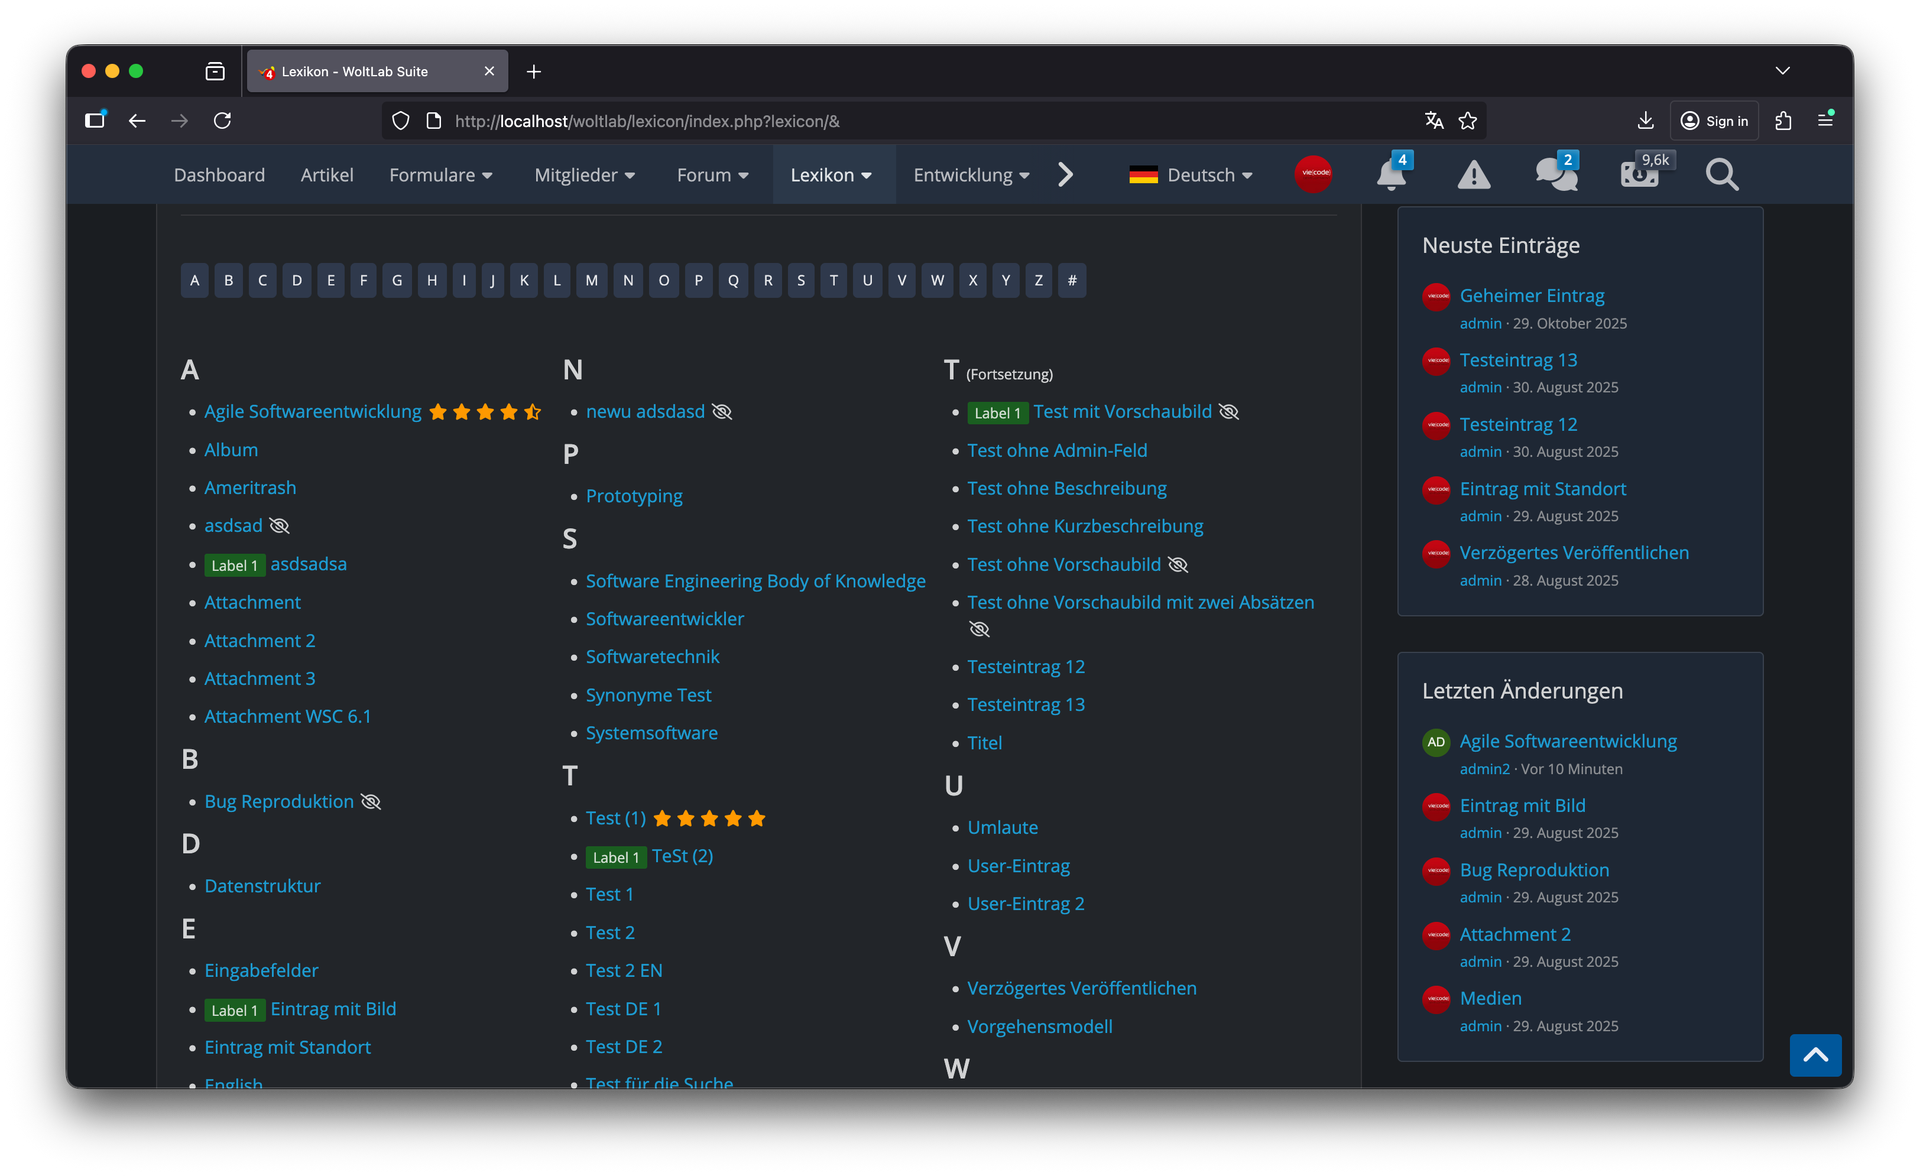Open the conversations chat bubbles icon
The width and height of the screenshot is (1920, 1176).
coord(1556,175)
